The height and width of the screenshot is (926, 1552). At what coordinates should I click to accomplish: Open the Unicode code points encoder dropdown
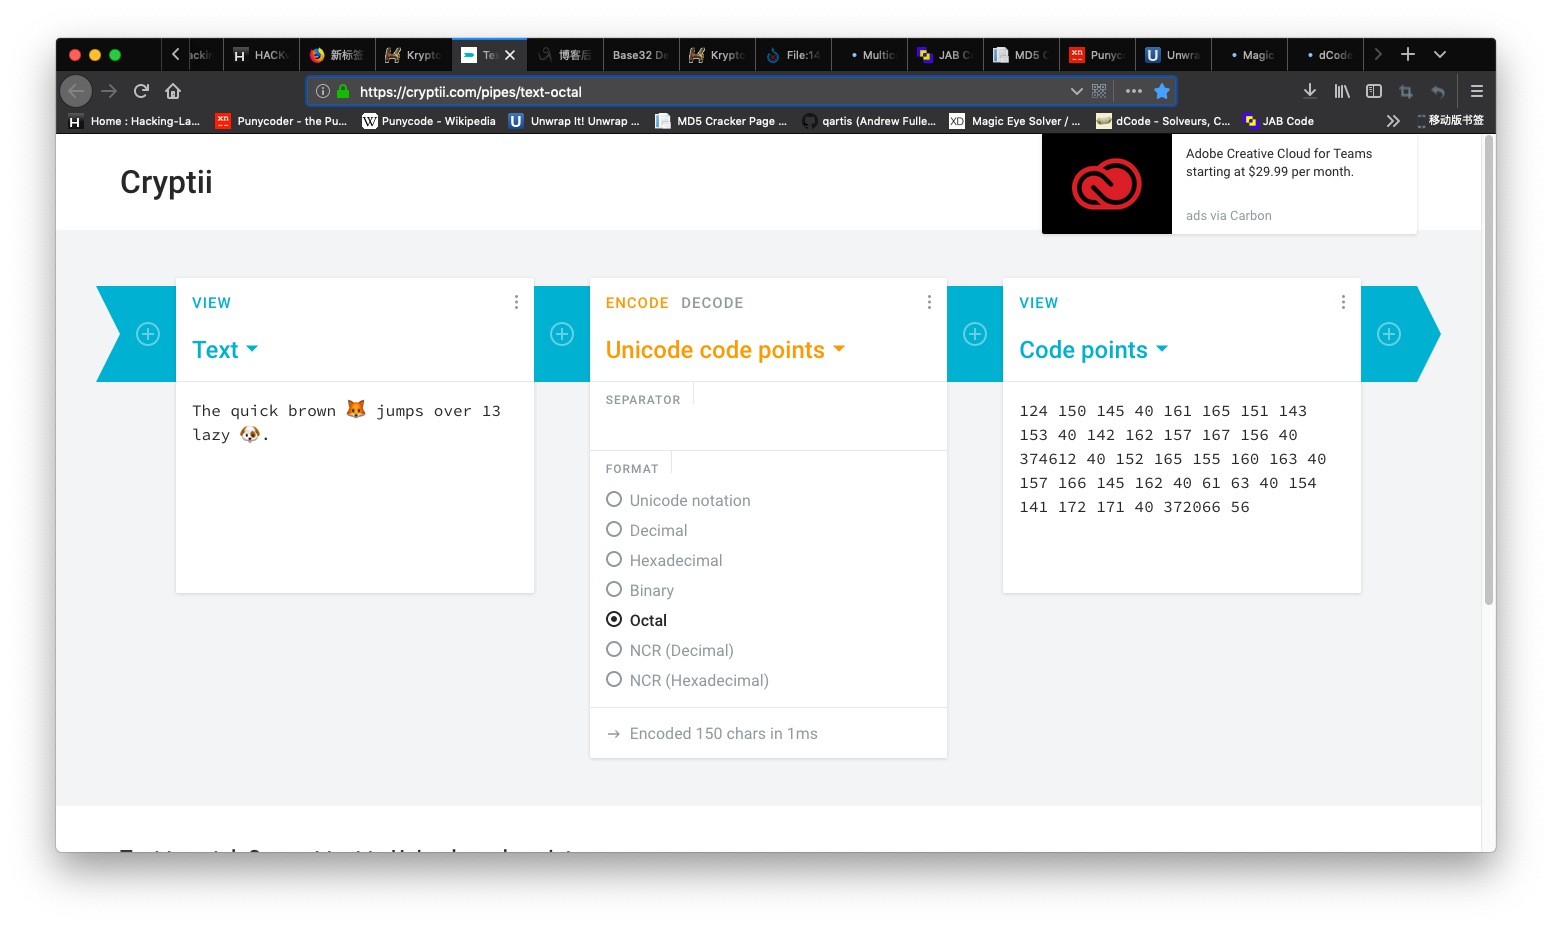(725, 350)
